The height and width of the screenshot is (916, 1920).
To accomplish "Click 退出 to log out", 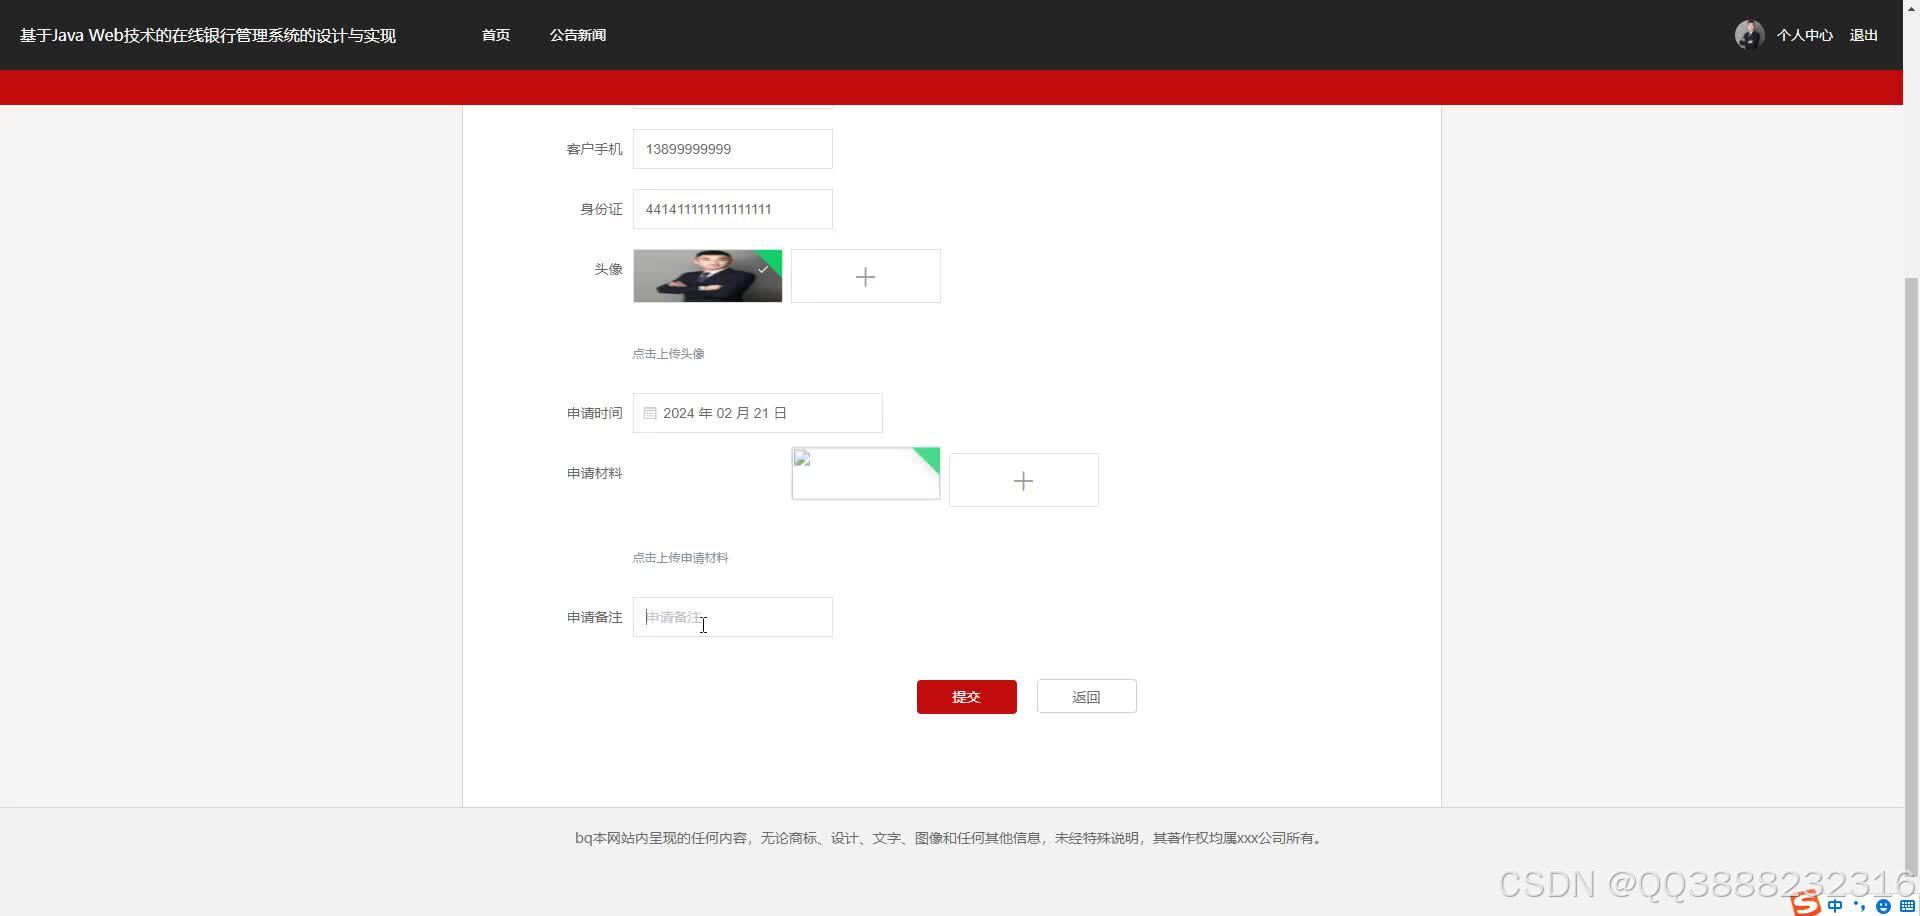I will 1864,34.
